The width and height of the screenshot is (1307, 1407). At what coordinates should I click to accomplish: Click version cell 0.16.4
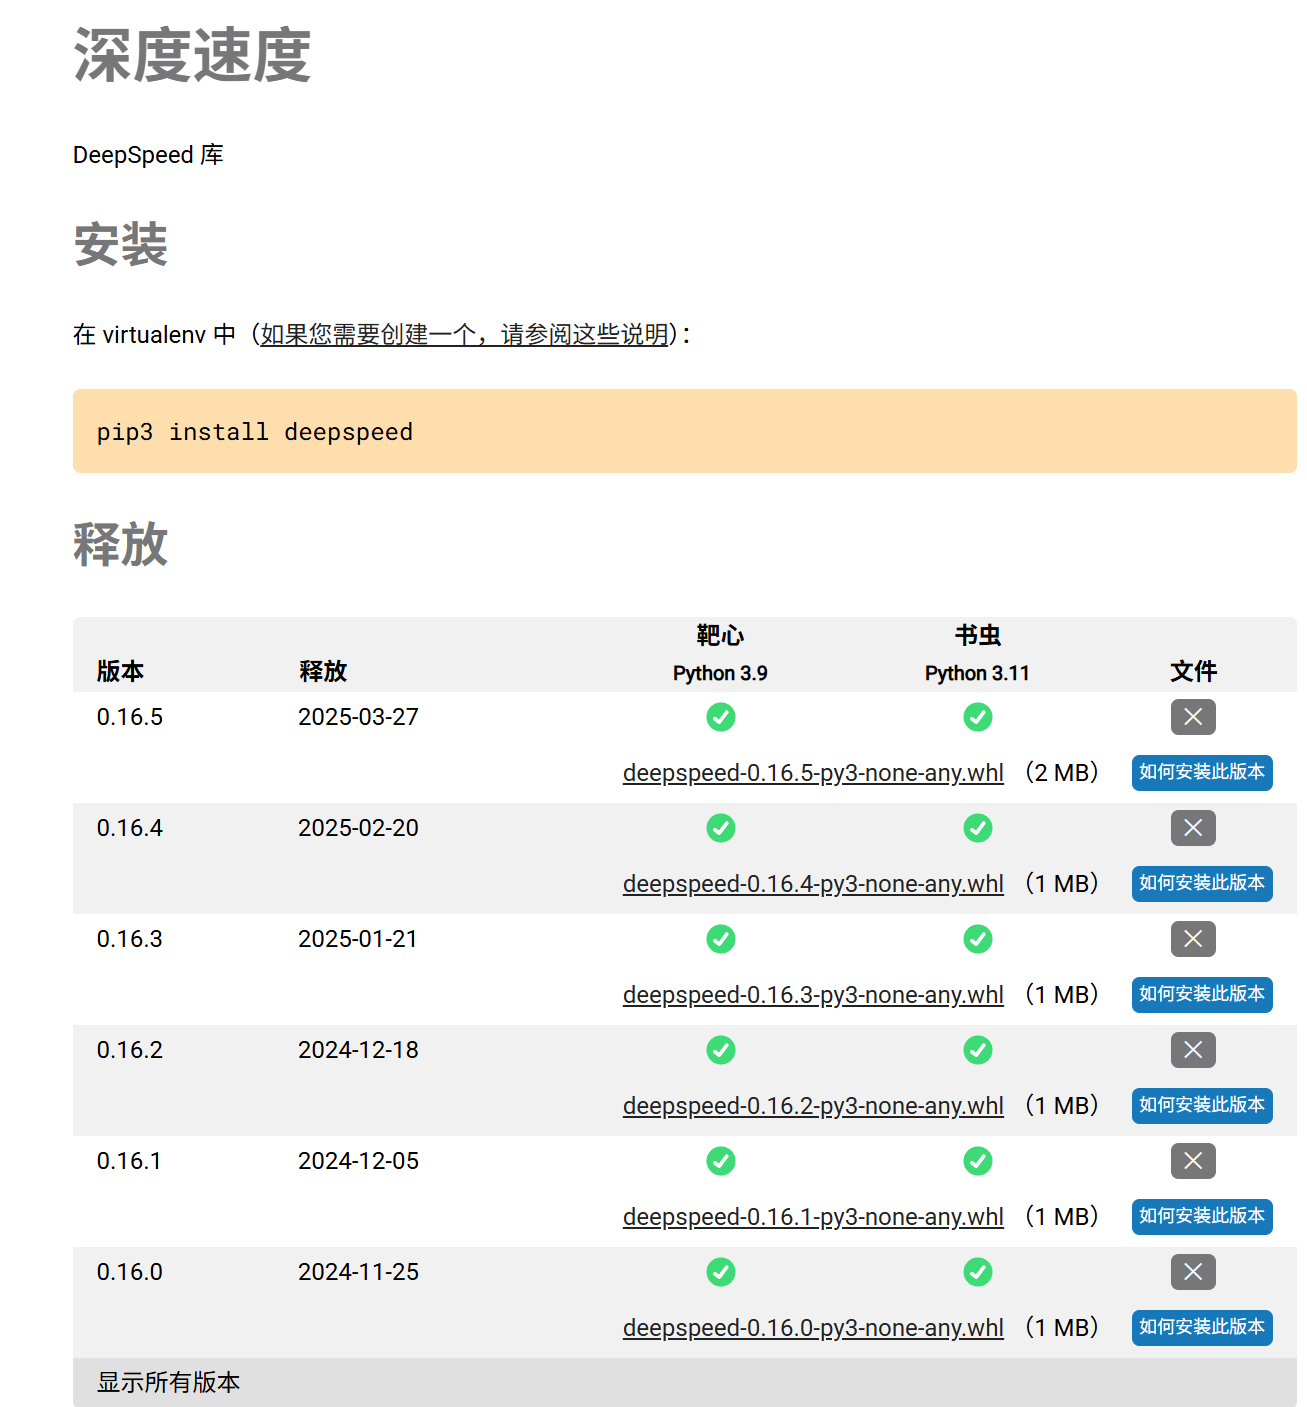click(130, 828)
